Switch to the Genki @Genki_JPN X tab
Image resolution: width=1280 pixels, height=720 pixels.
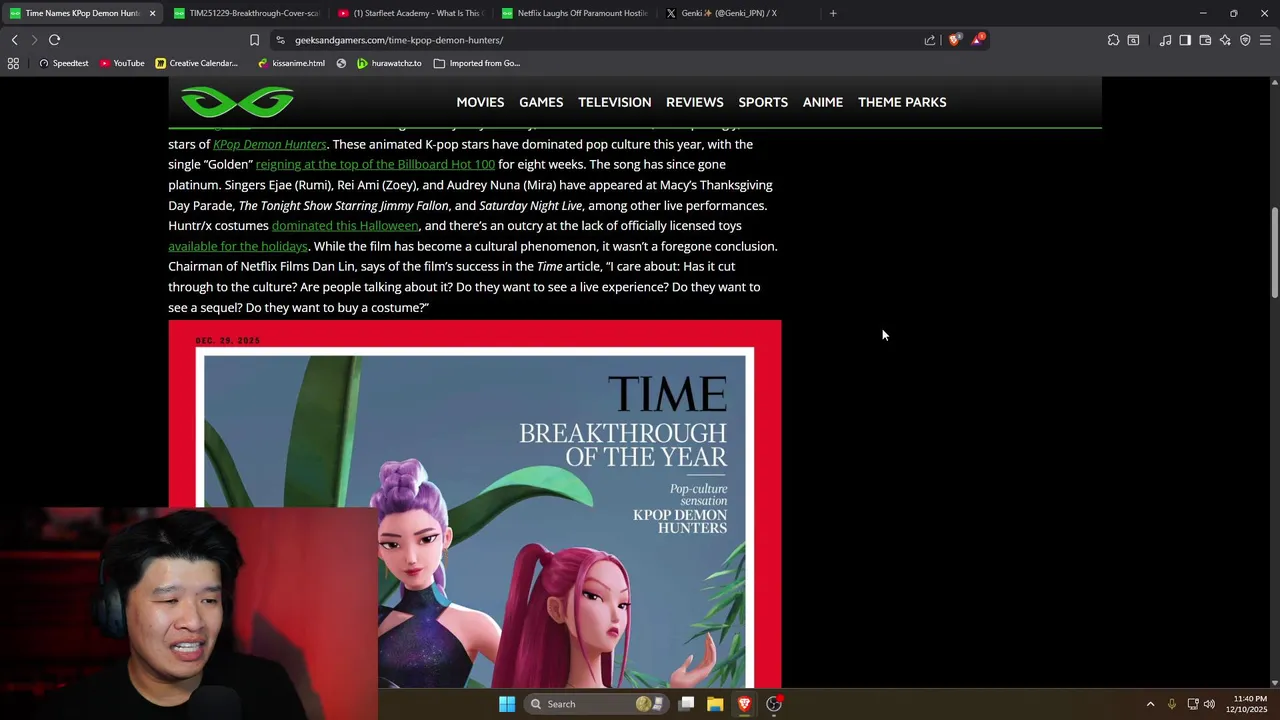[x=737, y=13]
